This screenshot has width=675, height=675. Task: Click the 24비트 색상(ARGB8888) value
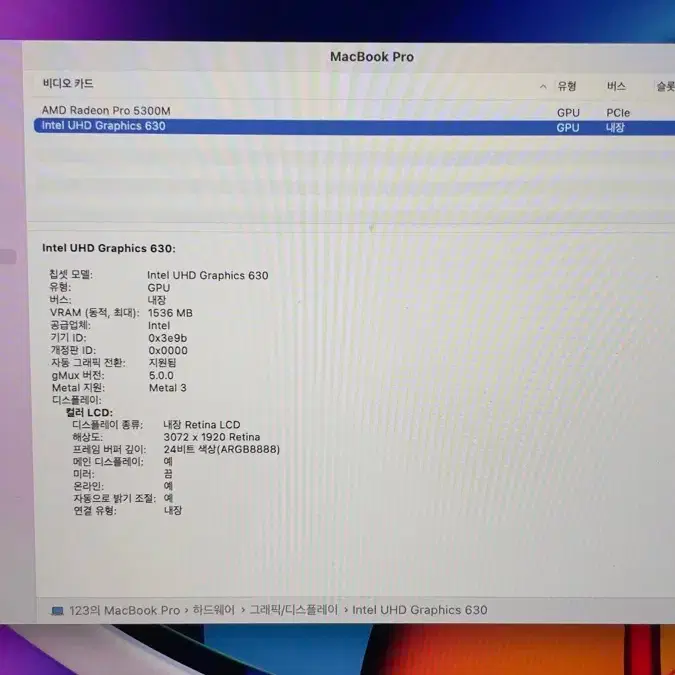click(x=222, y=449)
